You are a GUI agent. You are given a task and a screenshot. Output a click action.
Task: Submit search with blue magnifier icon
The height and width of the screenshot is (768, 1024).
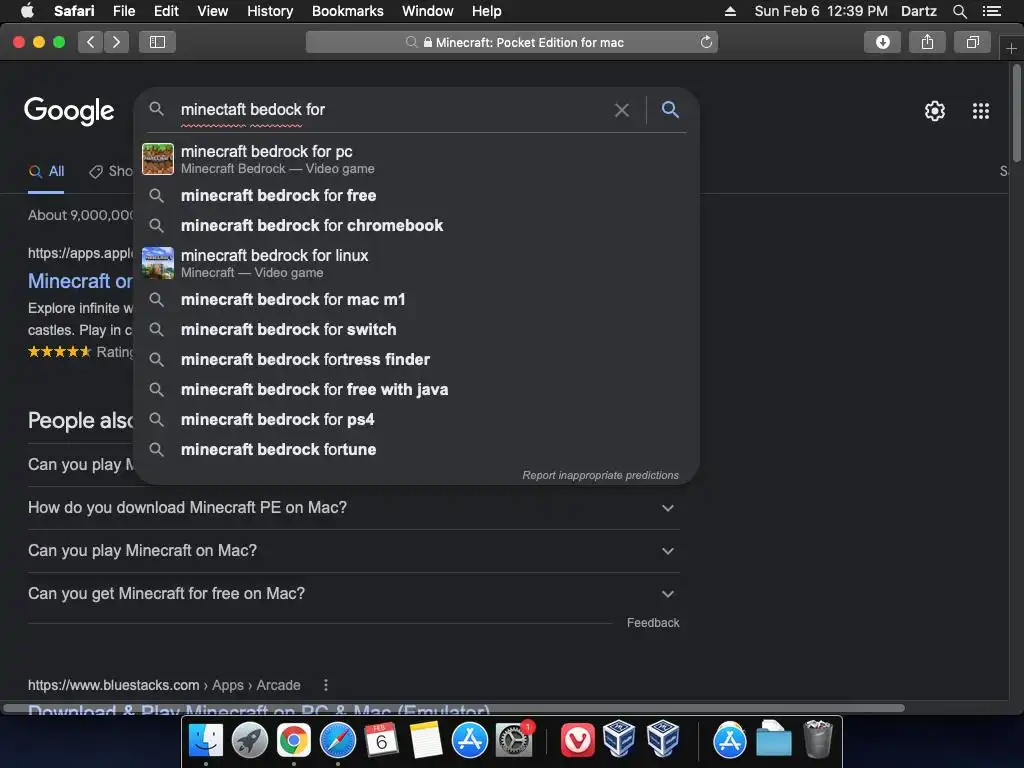[670, 109]
